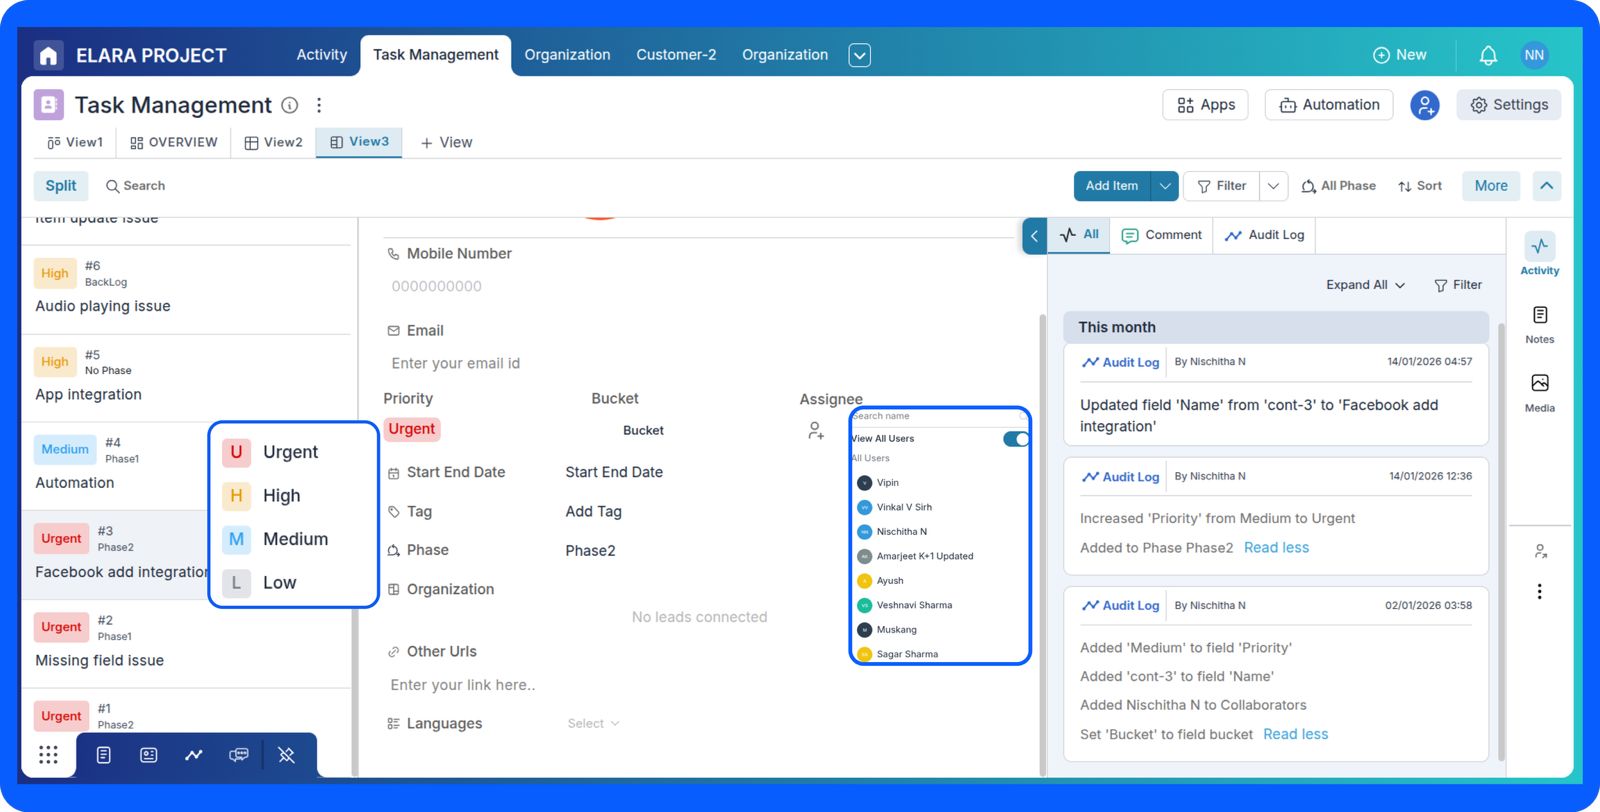Click Read less in the 02/01/2026 log
Viewport: 1600px width, 812px height.
pyautogui.click(x=1296, y=735)
